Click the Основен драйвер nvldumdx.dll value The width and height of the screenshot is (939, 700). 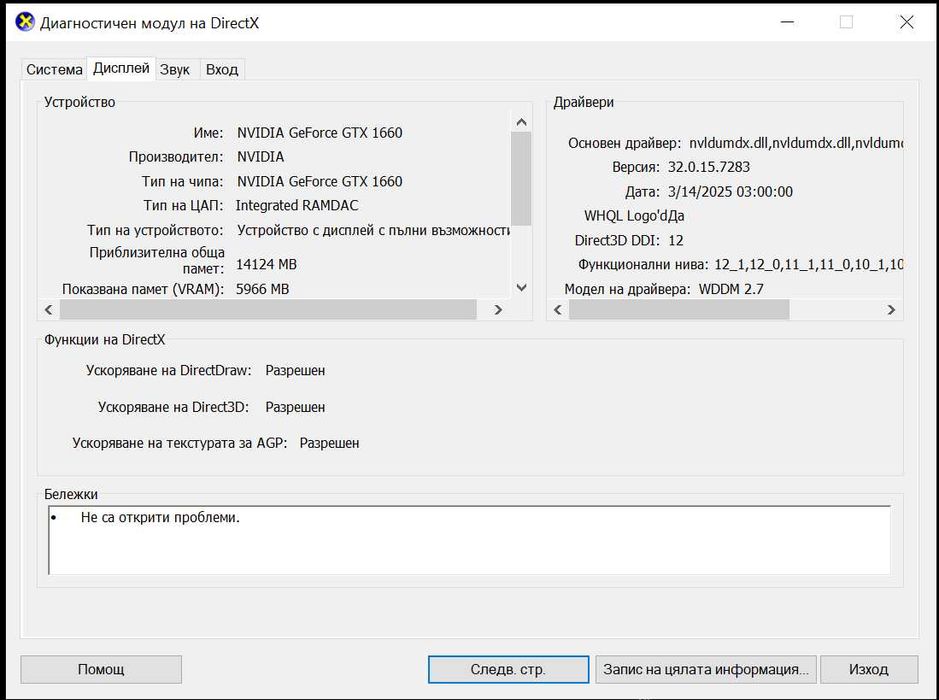pyautogui.click(x=796, y=143)
